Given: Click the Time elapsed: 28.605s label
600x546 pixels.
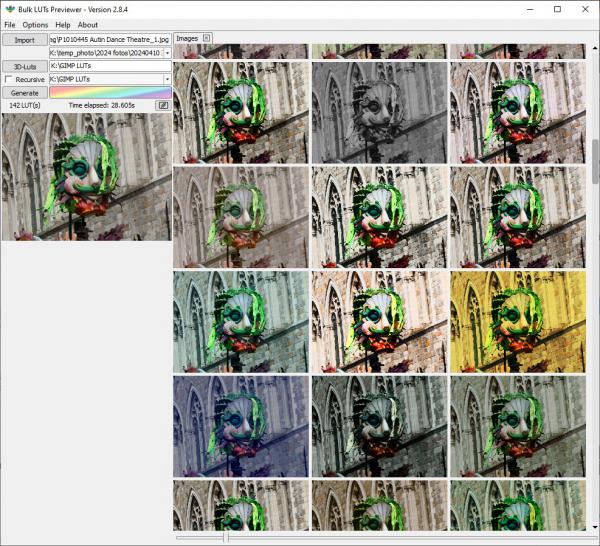Looking at the screenshot, I should (x=102, y=105).
